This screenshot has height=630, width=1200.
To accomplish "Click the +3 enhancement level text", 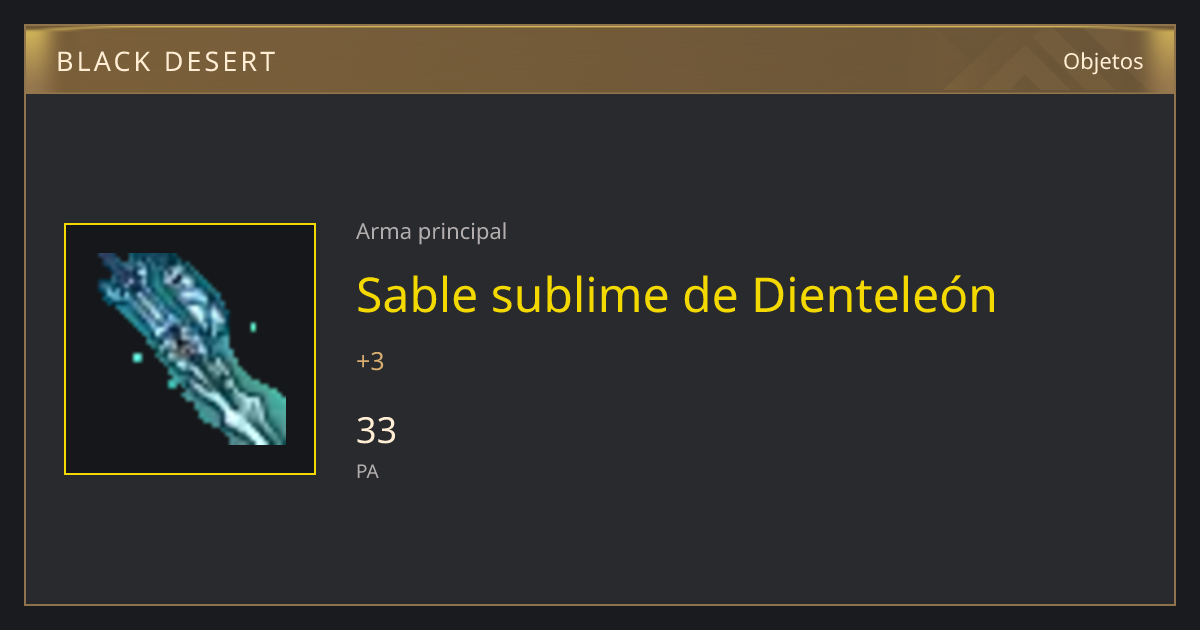I will tap(370, 361).
